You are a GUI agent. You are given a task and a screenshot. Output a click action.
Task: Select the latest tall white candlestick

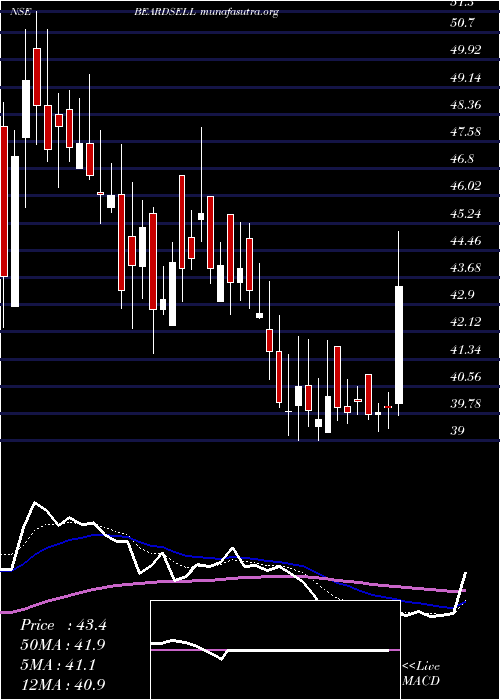point(399,345)
